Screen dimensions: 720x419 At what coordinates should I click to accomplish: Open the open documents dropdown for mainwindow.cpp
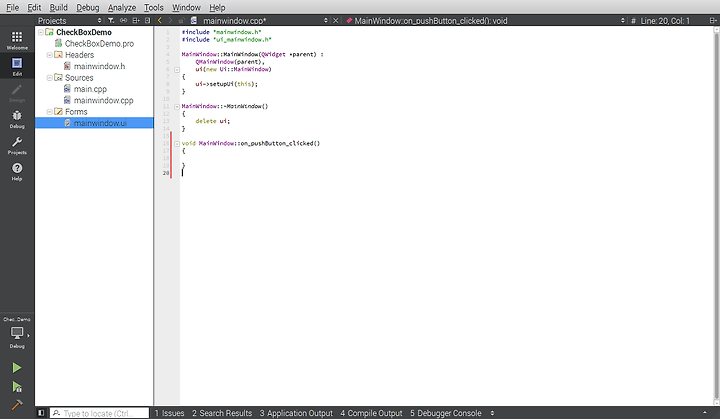pos(326,20)
